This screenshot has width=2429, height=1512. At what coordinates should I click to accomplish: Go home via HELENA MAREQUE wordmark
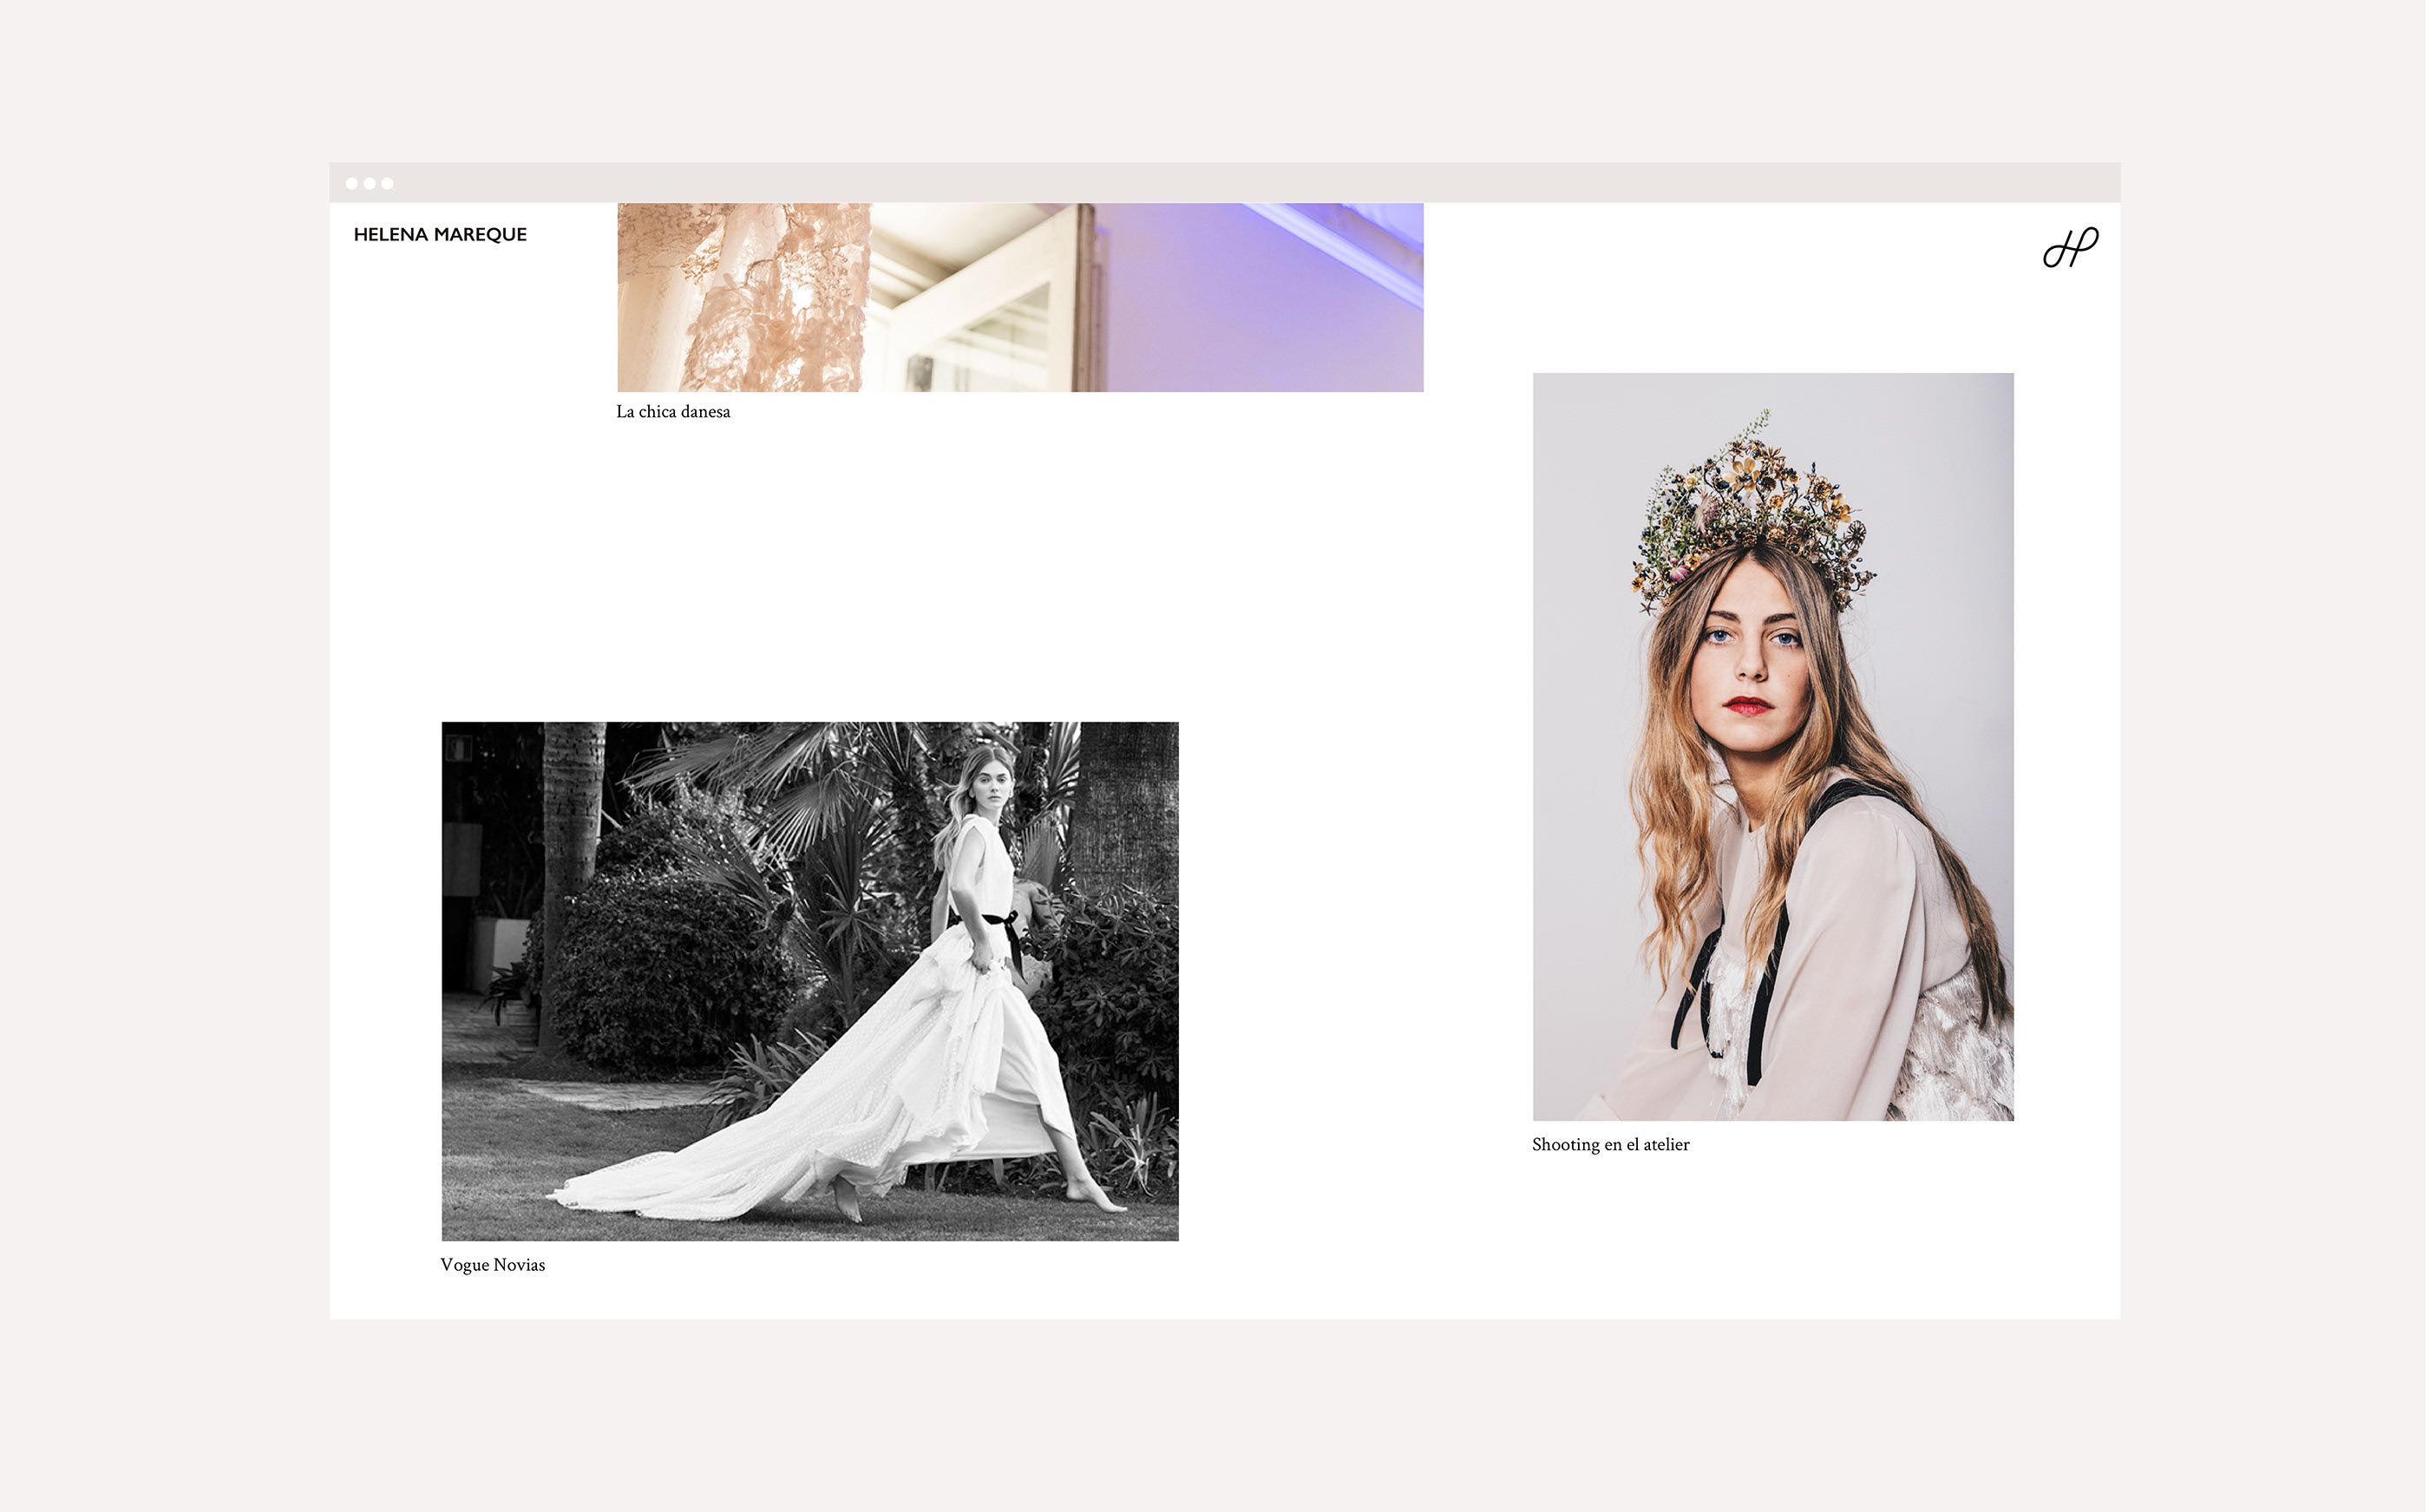pos(441,235)
